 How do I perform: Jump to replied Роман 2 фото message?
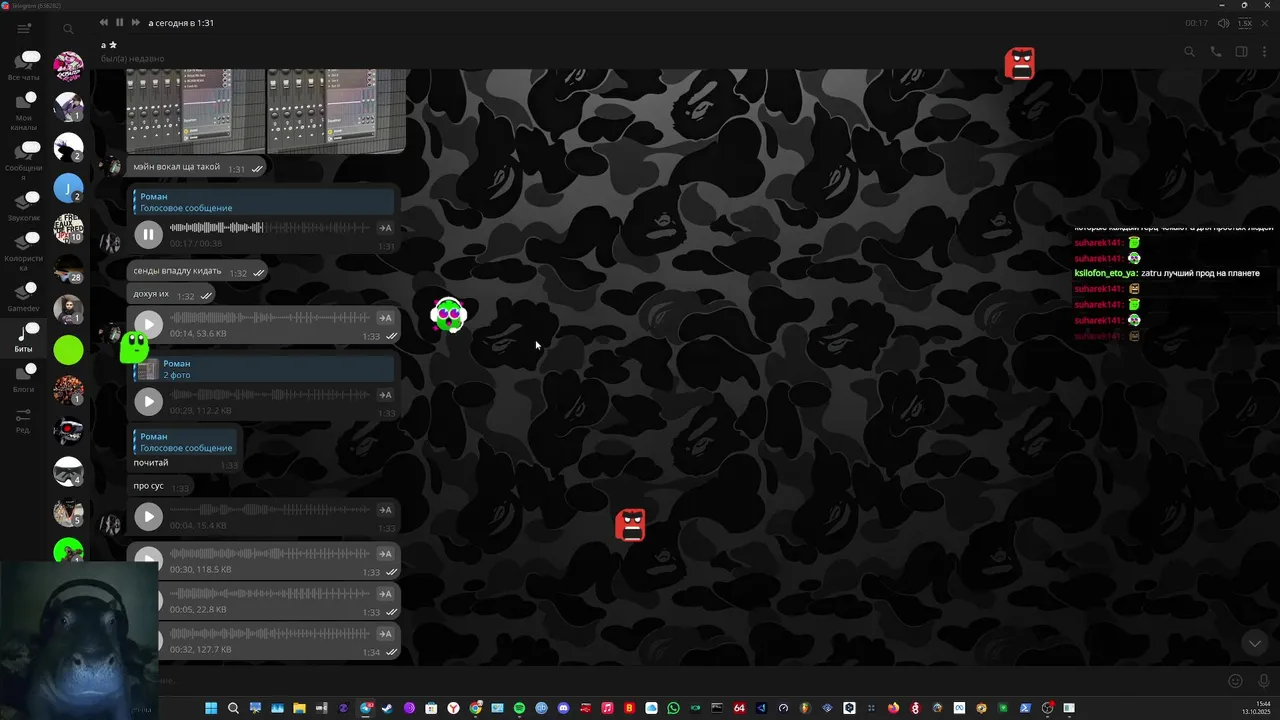[x=264, y=369]
